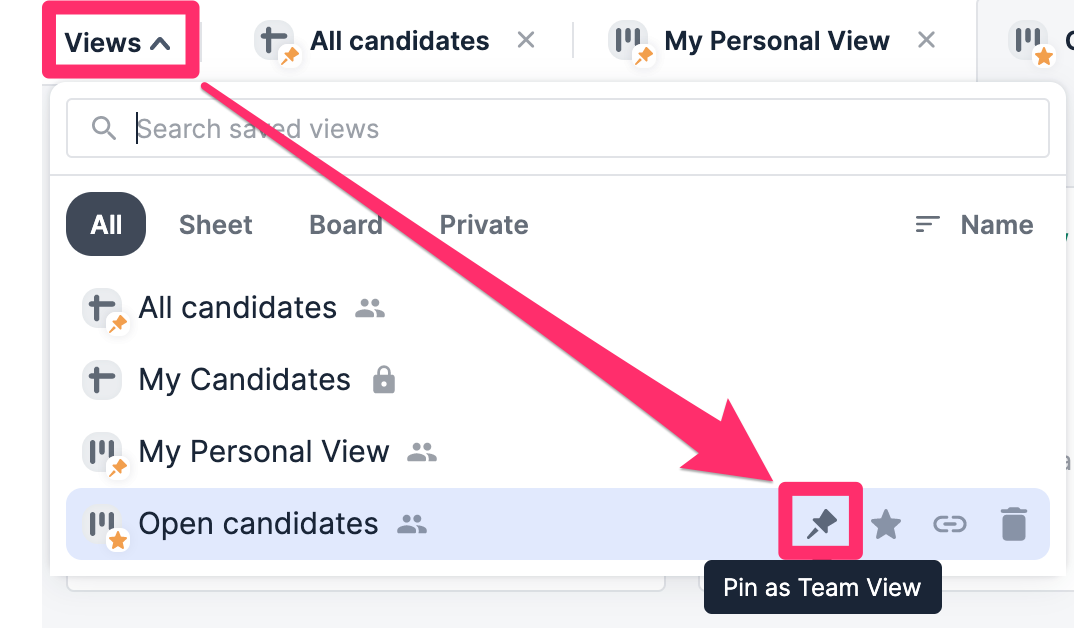Image resolution: width=1074 pixels, height=628 pixels.
Task: Collapse the Views dropdown
Action: (x=120, y=41)
